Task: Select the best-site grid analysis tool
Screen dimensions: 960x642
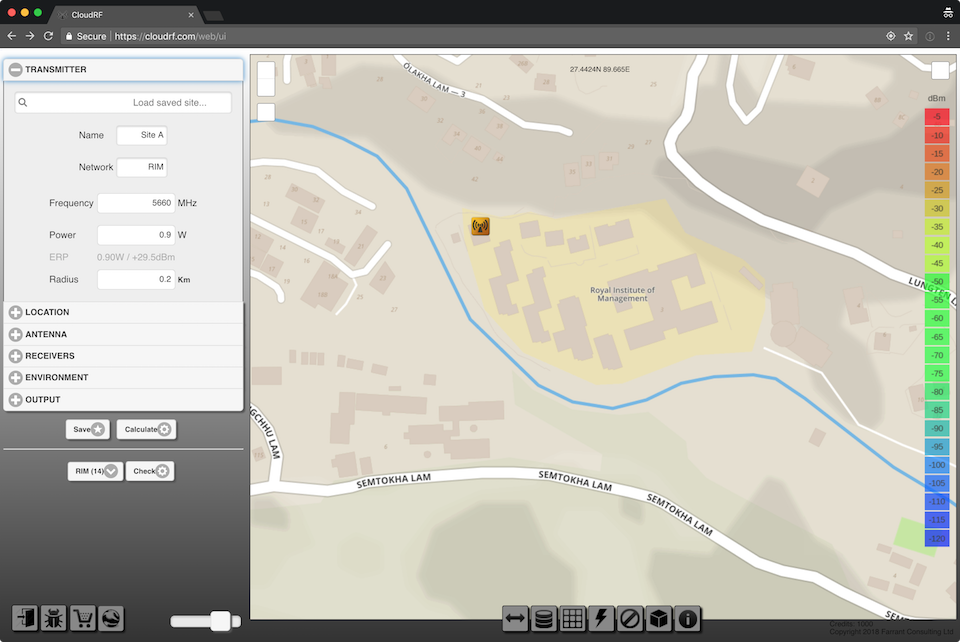Action: pos(572,618)
